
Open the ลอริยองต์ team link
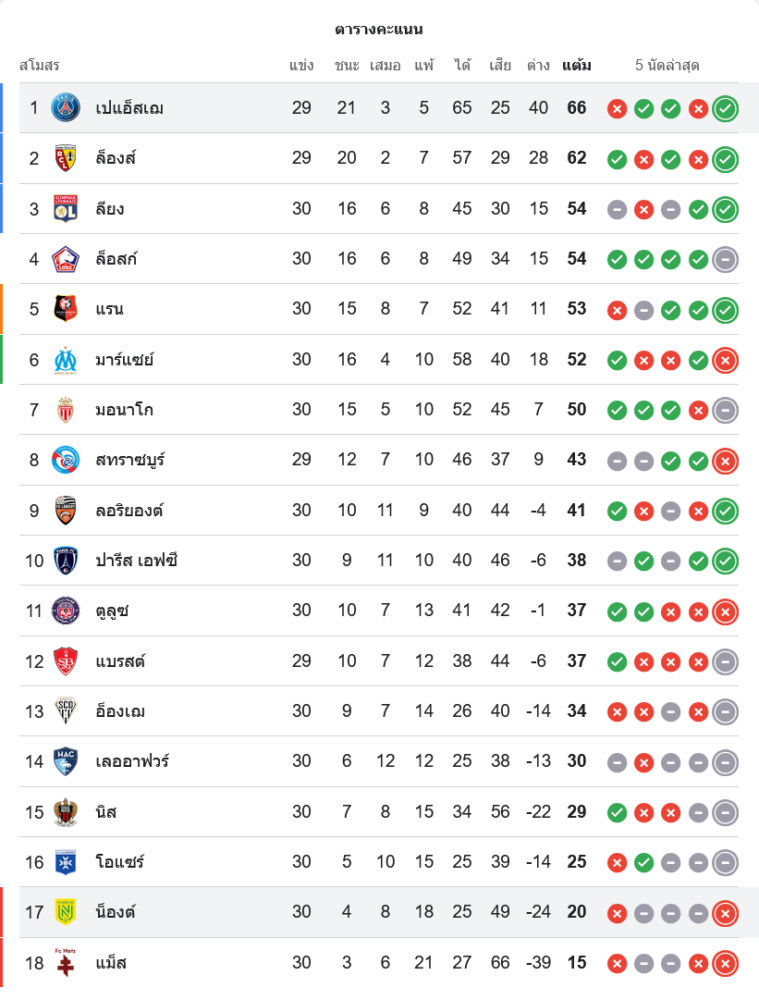pos(129,510)
